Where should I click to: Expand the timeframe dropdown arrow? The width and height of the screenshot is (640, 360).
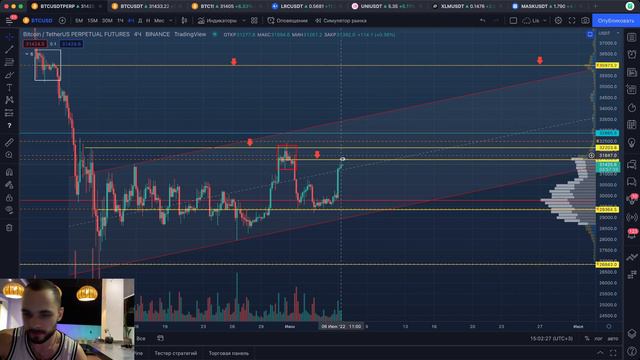[171, 20]
